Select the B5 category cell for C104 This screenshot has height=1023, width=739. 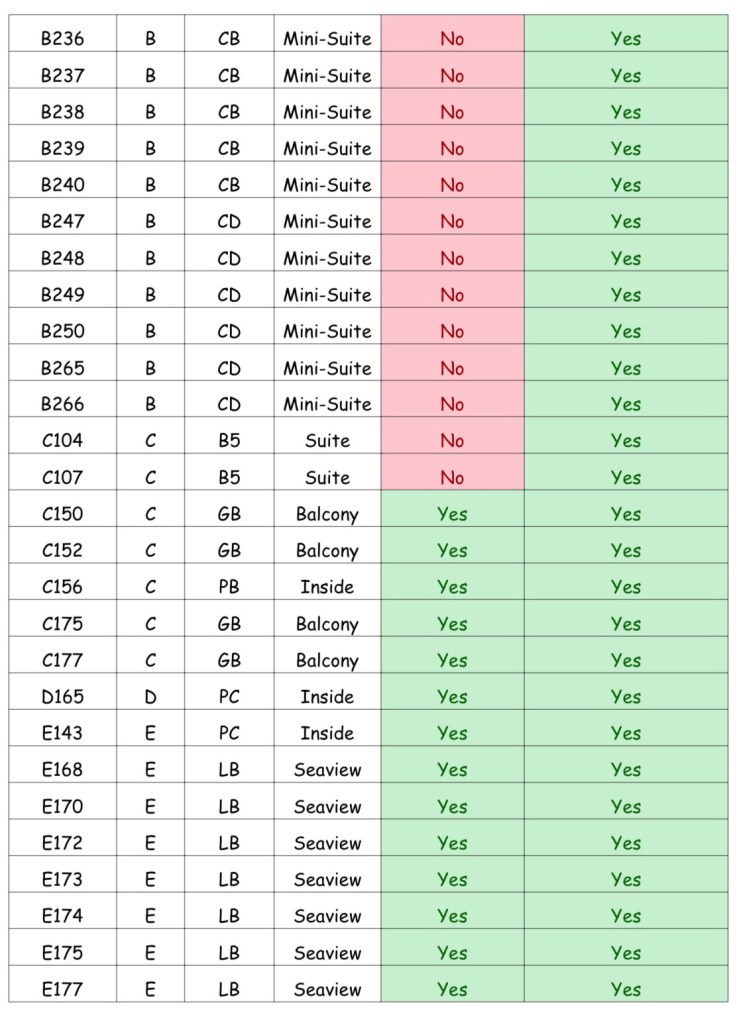point(229,441)
